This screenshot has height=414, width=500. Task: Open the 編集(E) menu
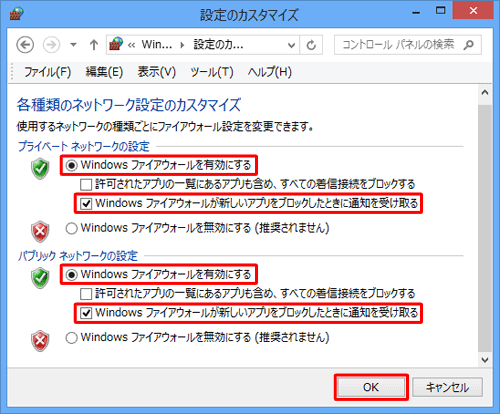coord(104,72)
